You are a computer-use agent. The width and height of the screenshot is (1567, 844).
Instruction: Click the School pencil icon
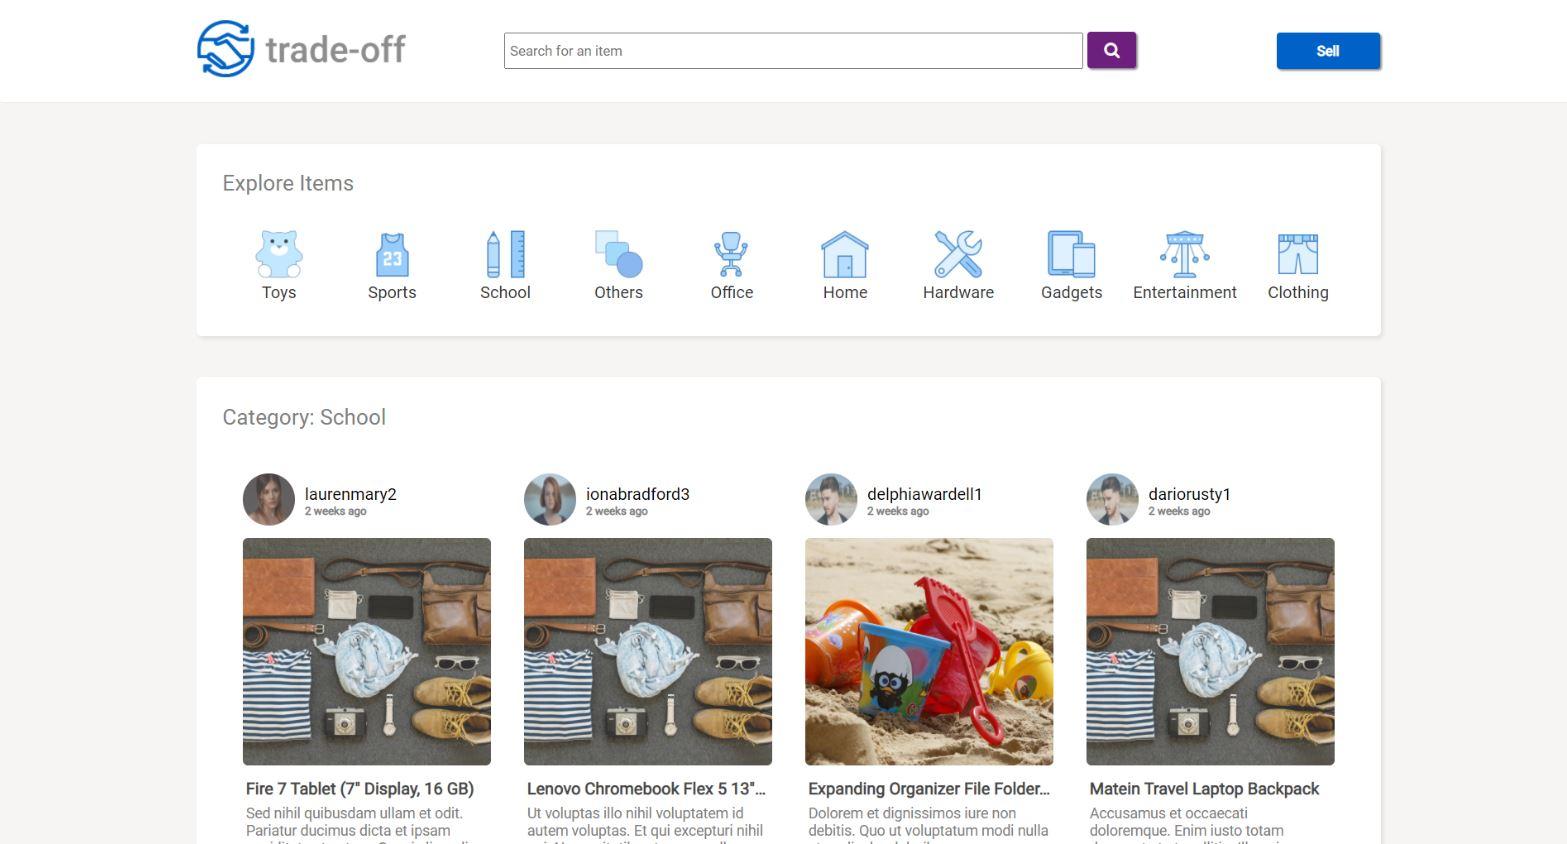[x=505, y=255]
